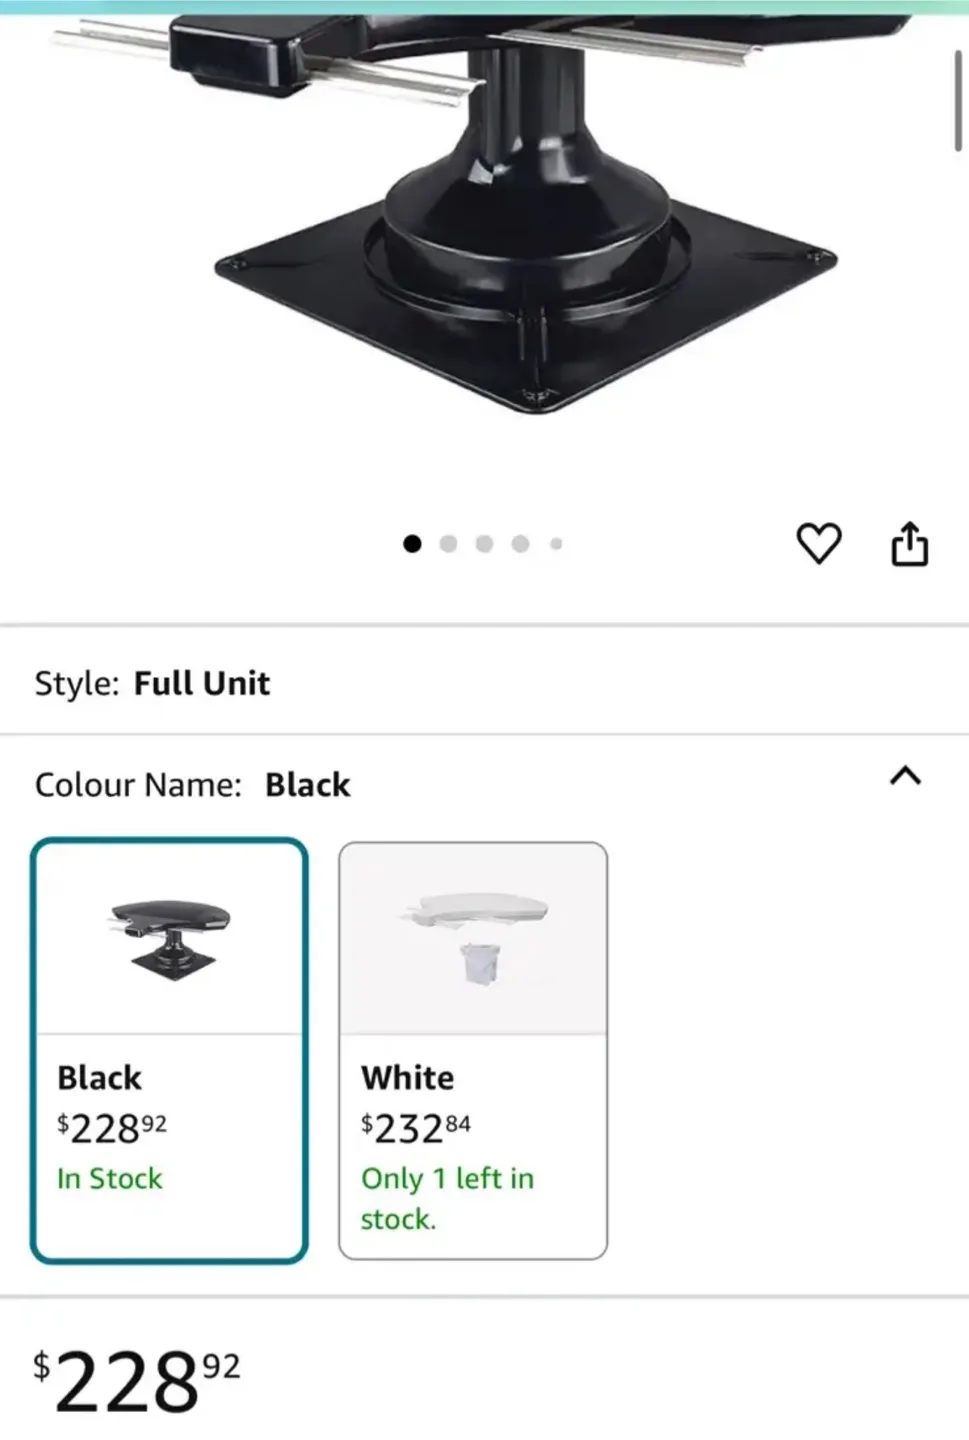The width and height of the screenshot is (969, 1440).
Task: Tap the share icon
Action: (x=909, y=543)
